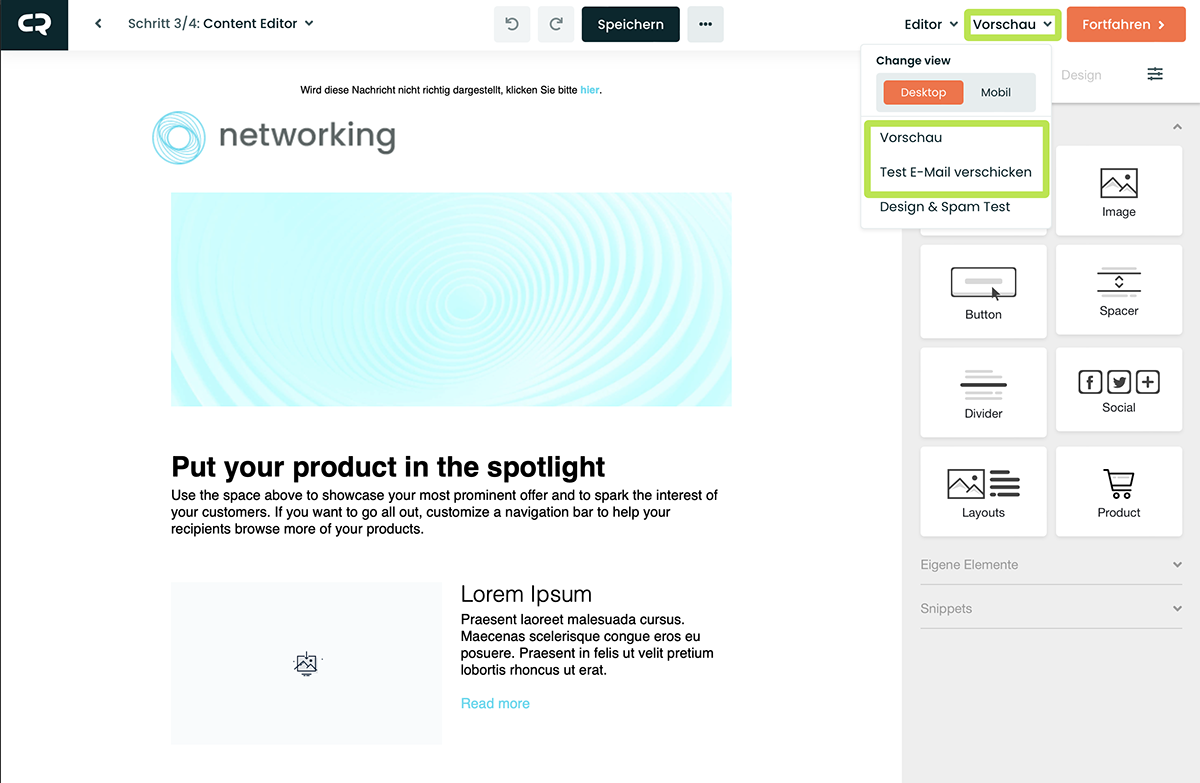Image resolution: width=1200 pixels, height=783 pixels.
Task: Click the back arrow next to Schritt 3/4
Action: 98,24
